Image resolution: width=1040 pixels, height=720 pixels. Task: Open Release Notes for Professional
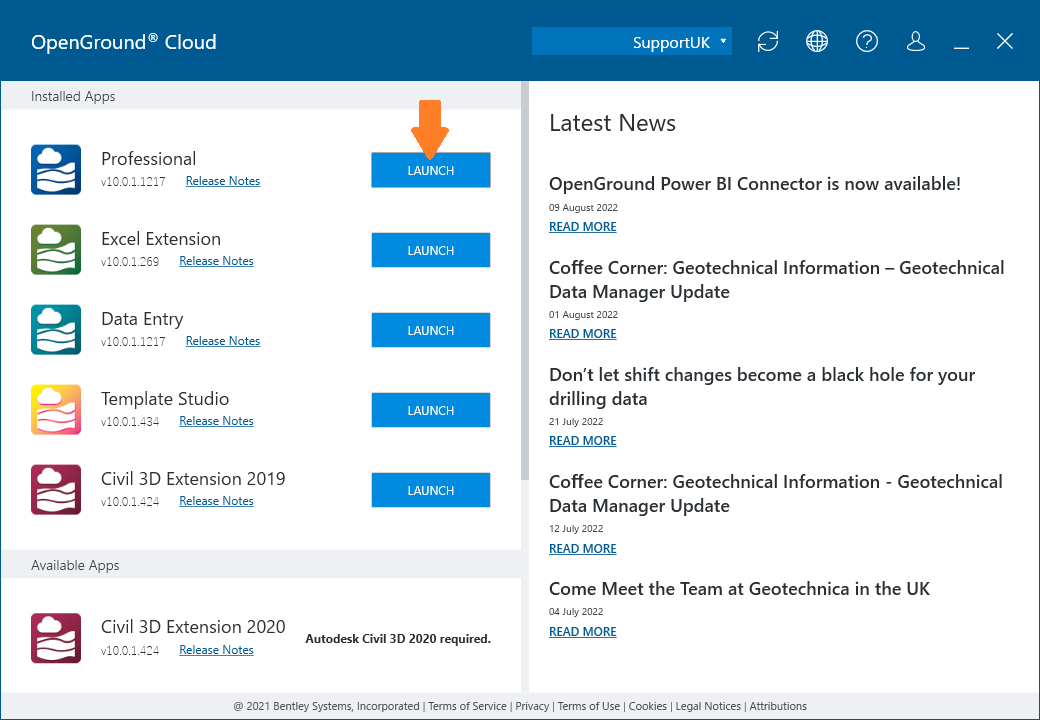[x=223, y=181]
